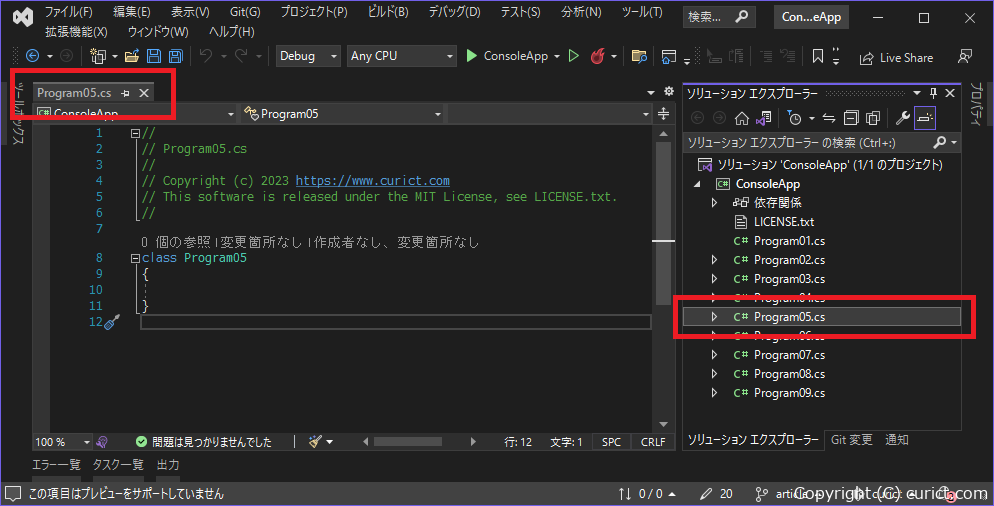Click the Solution Explorer search field
The height and width of the screenshot is (506, 994).
[x=808, y=143]
